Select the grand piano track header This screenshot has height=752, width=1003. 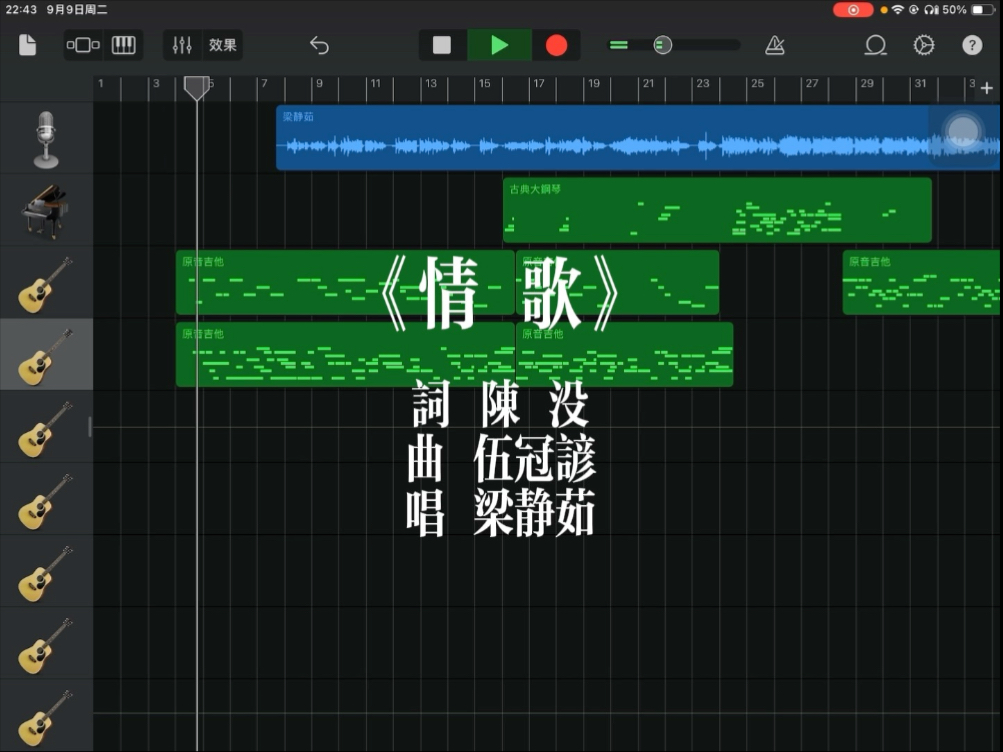point(46,211)
